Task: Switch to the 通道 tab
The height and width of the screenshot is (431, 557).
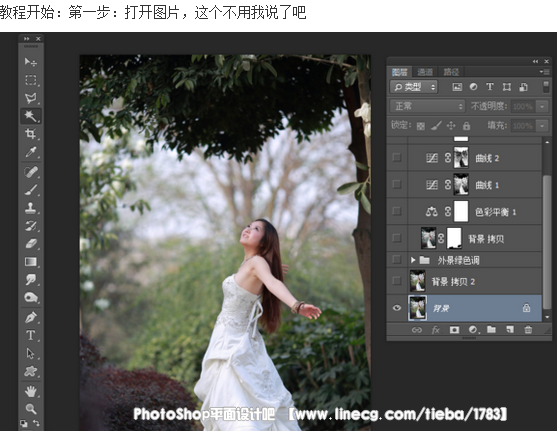Action: [425, 72]
